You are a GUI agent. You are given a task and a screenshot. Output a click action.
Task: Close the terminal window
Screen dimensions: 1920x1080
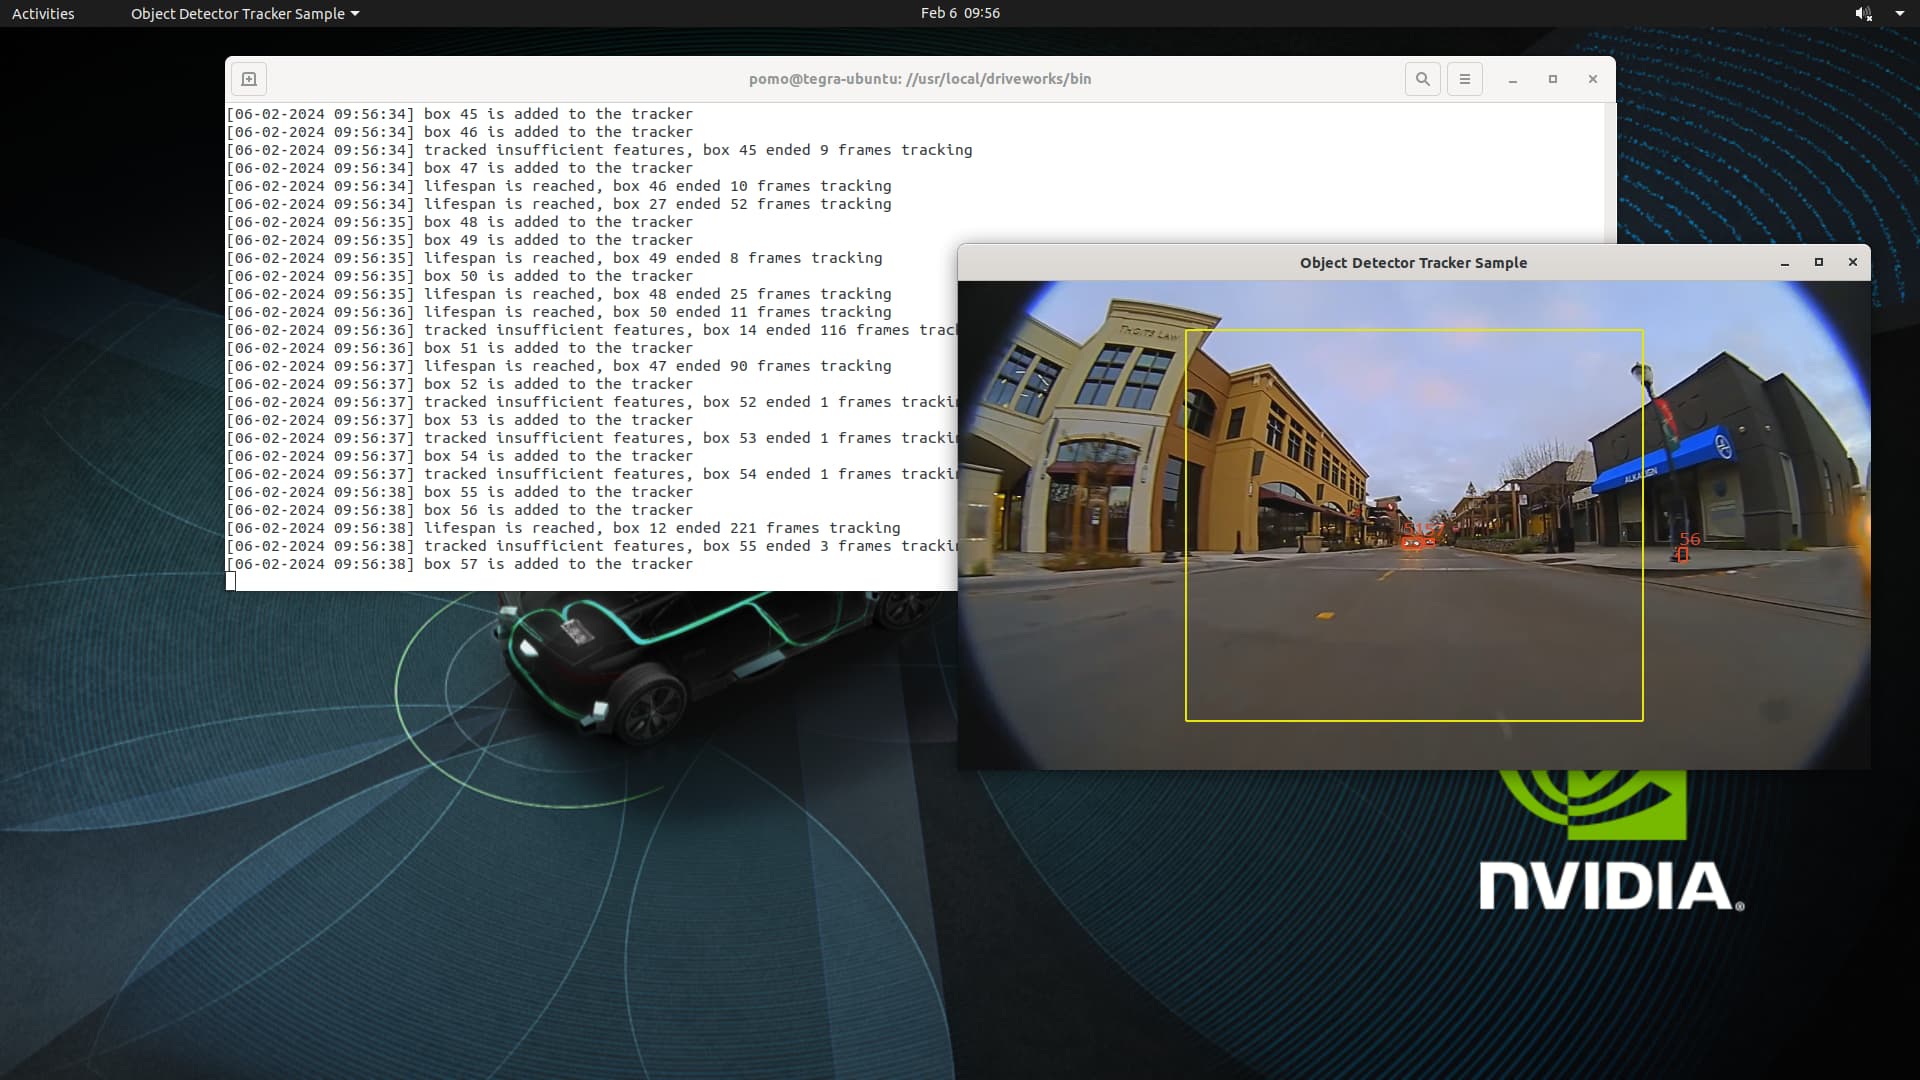pos(1593,79)
